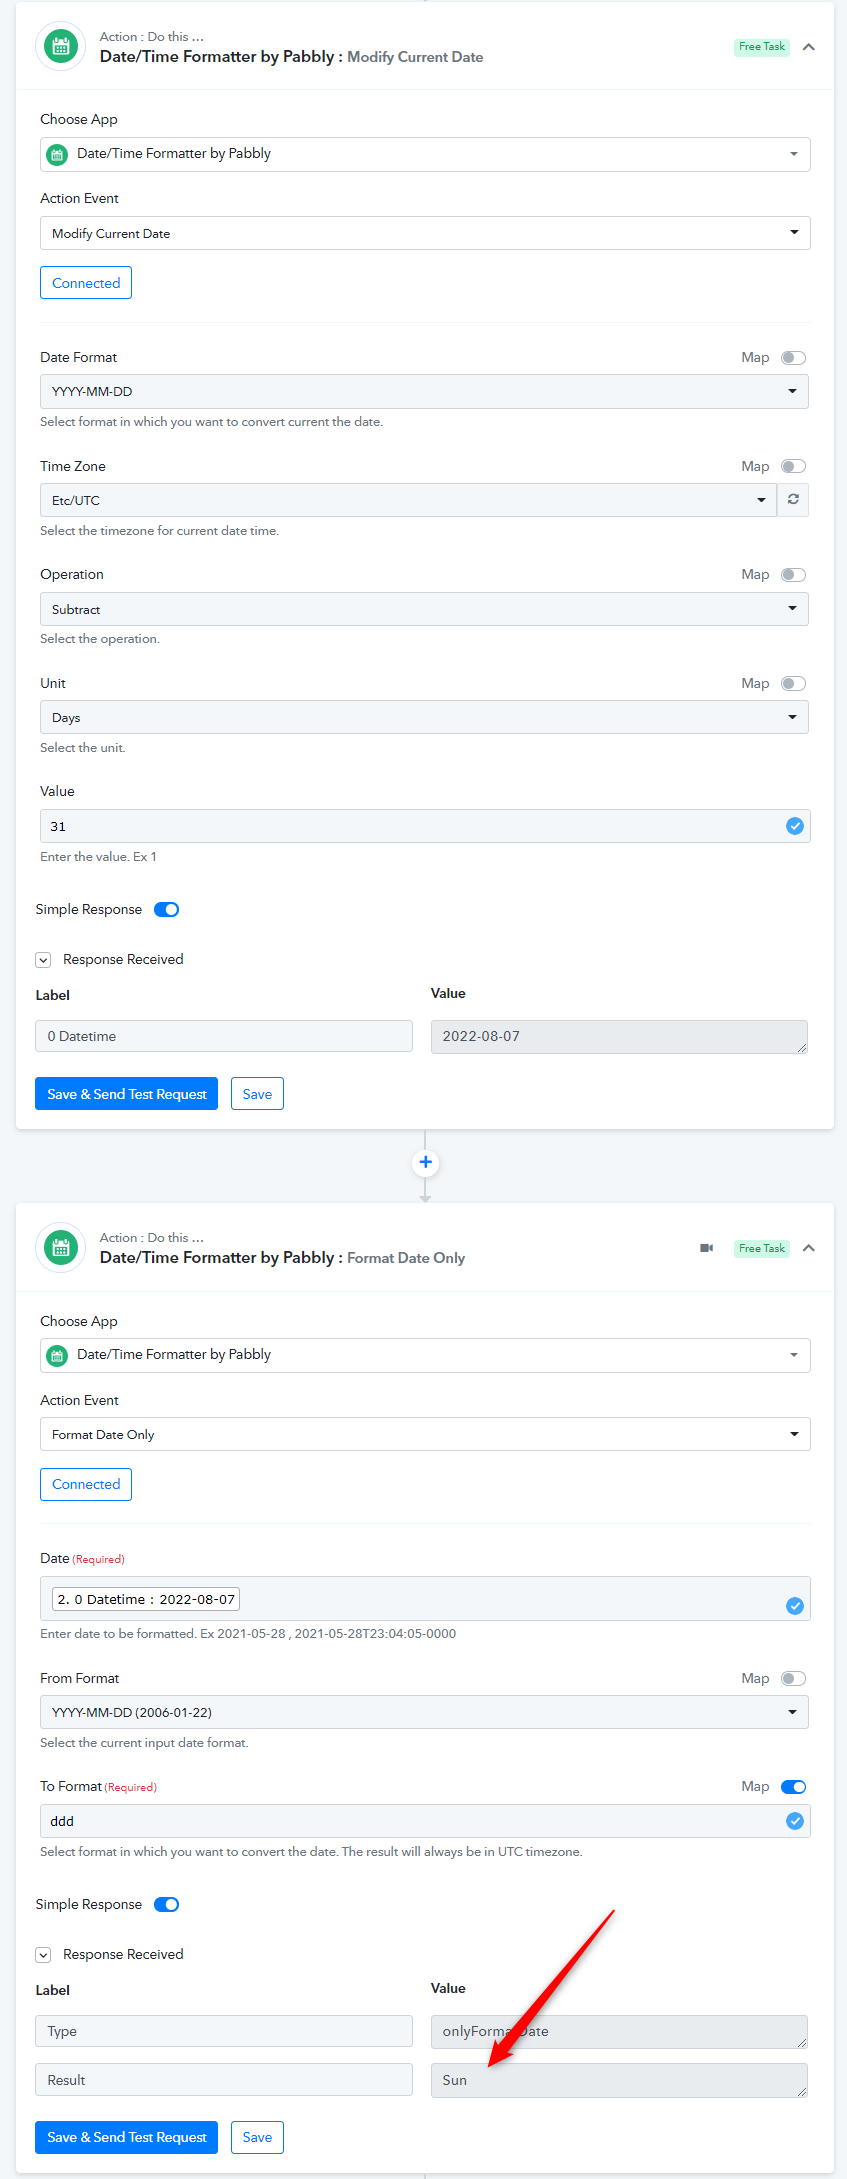Click the plus icon between the two actions

coord(425,1162)
